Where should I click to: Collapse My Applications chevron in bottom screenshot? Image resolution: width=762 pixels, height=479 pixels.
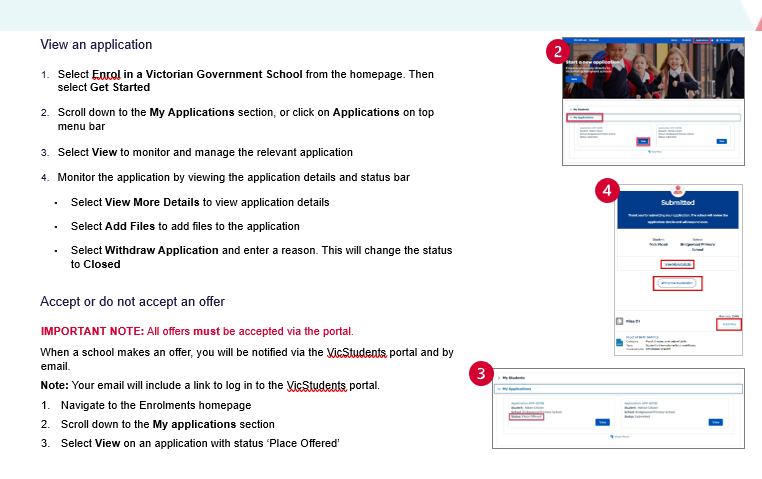(x=499, y=389)
